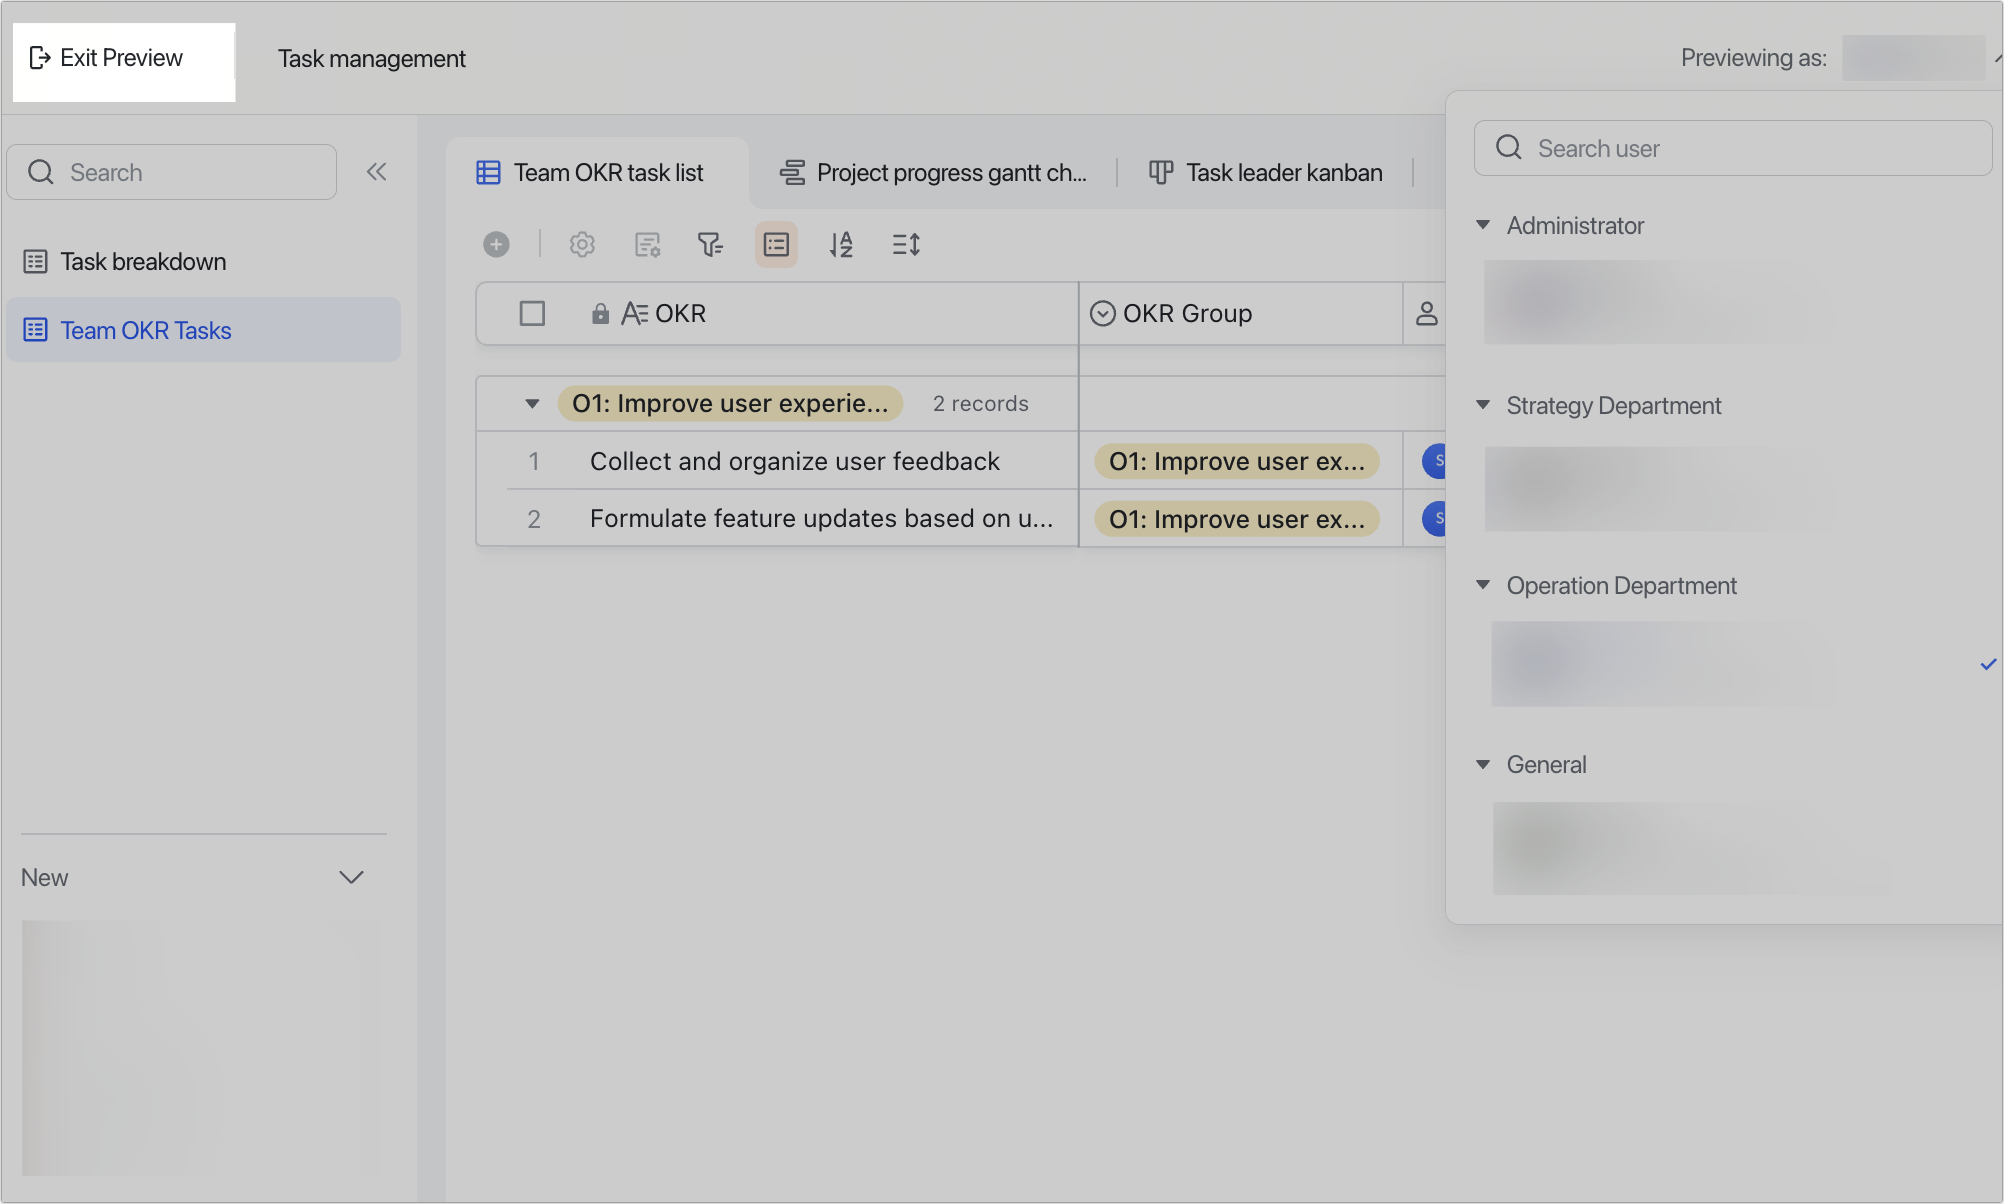Collapse the Administrator user group
2004x1204 pixels.
[x=1483, y=225]
